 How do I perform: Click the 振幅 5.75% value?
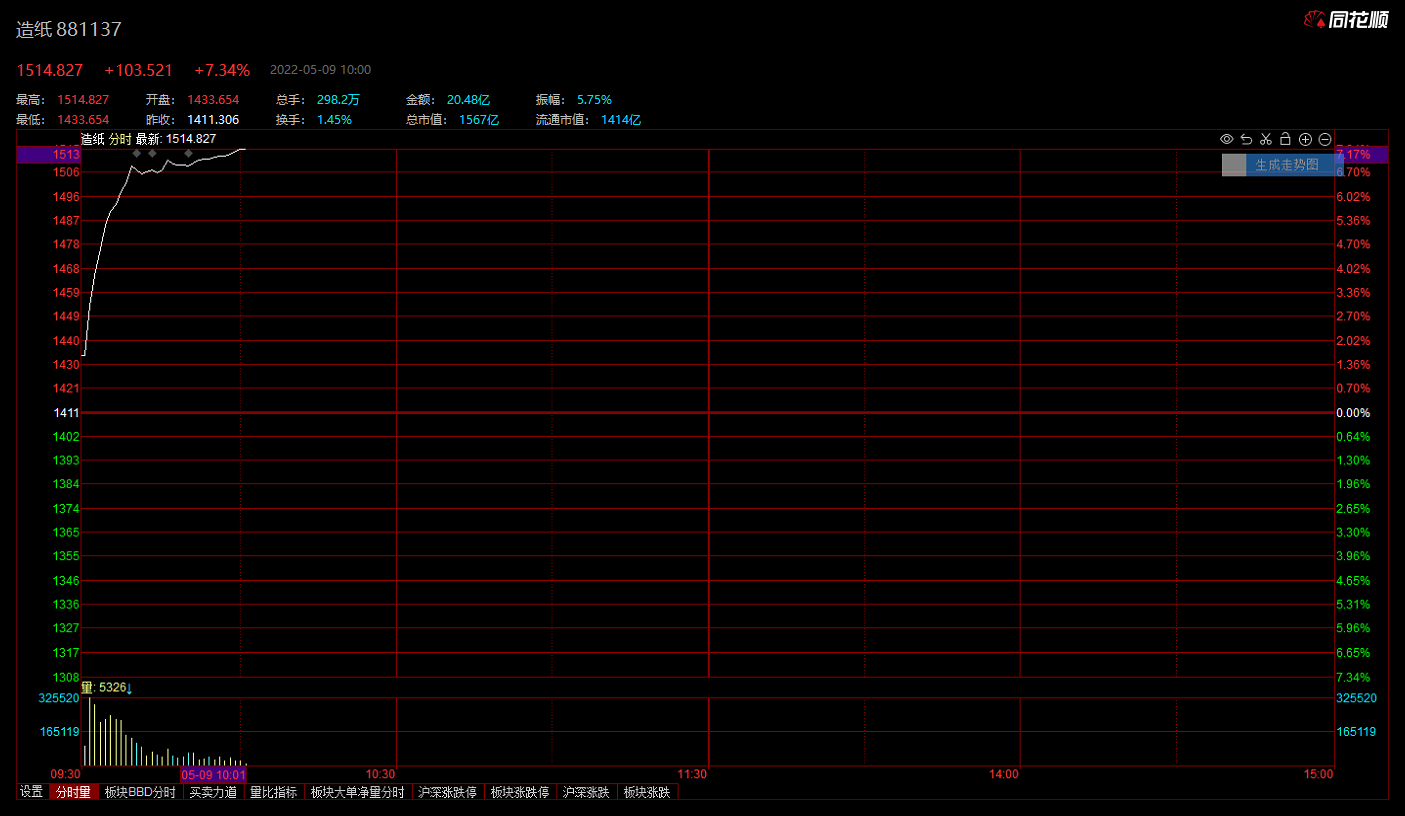pyautogui.click(x=594, y=100)
